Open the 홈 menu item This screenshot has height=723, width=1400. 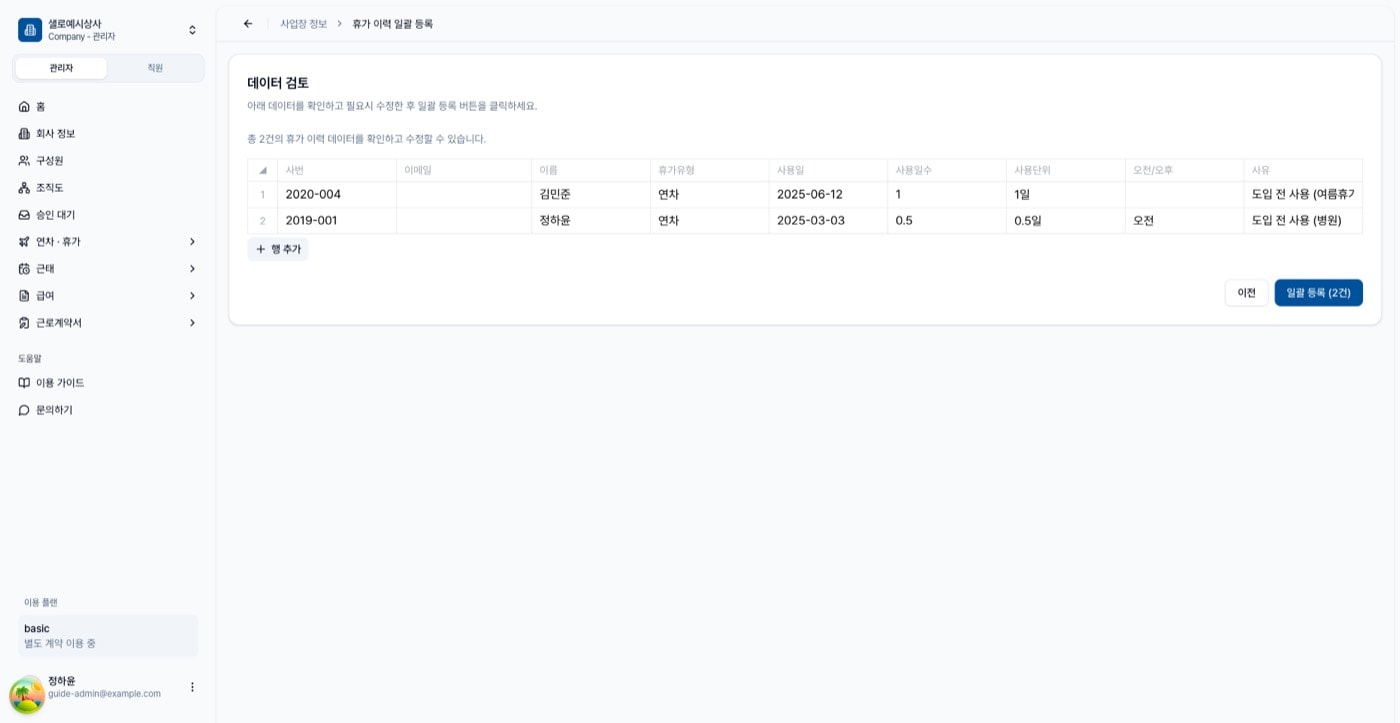tap(108, 106)
